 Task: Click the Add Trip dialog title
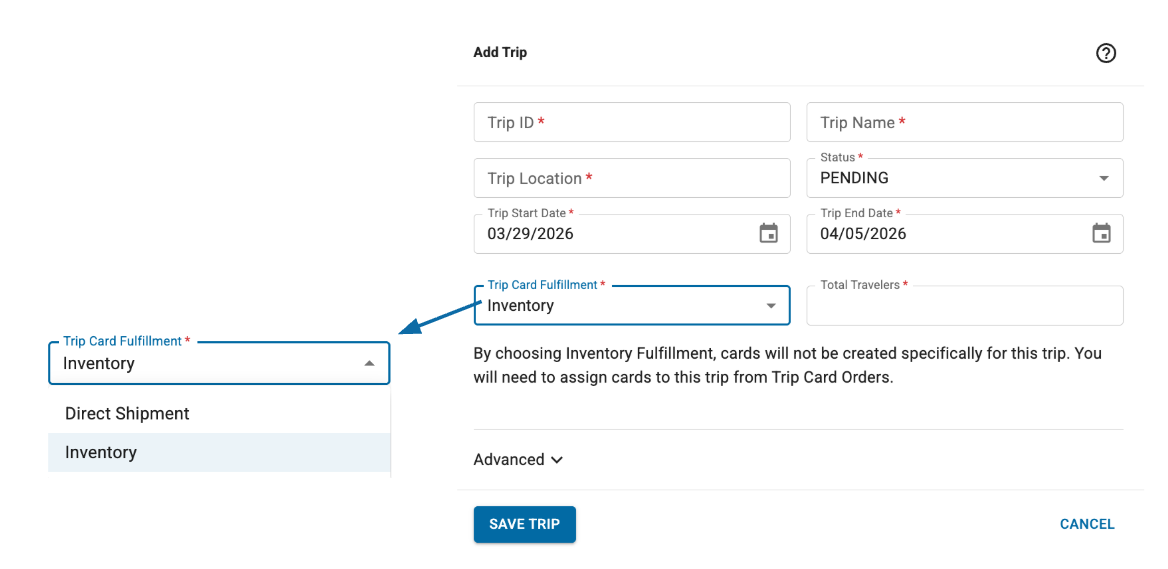pos(500,52)
